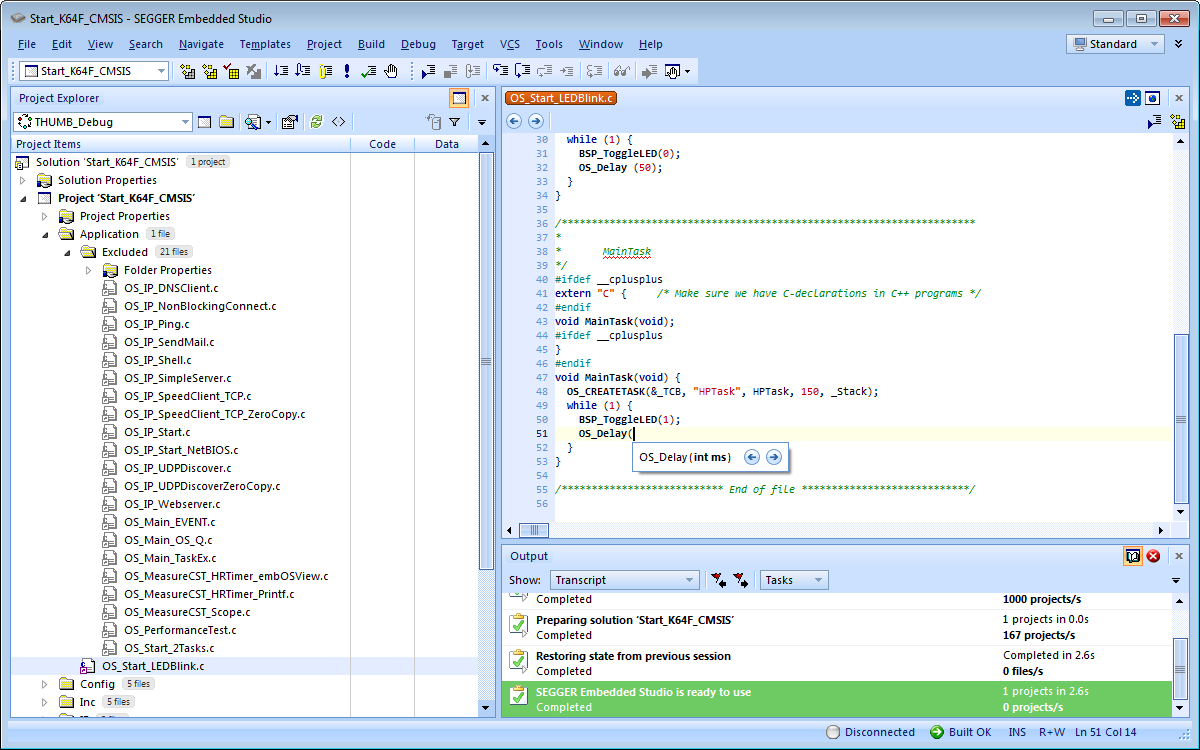Expand the Folder Properties node
The image size is (1200, 750).
88,270
